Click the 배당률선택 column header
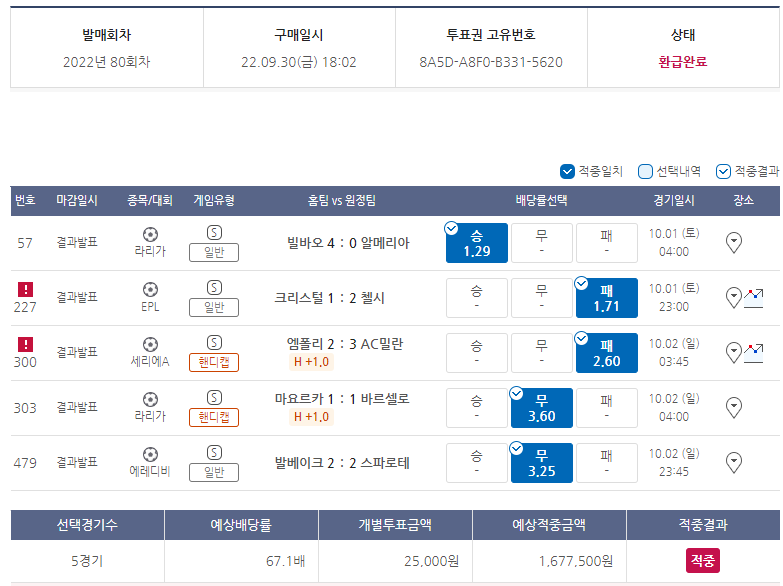The image size is (783, 586). (x=541, y=201)
